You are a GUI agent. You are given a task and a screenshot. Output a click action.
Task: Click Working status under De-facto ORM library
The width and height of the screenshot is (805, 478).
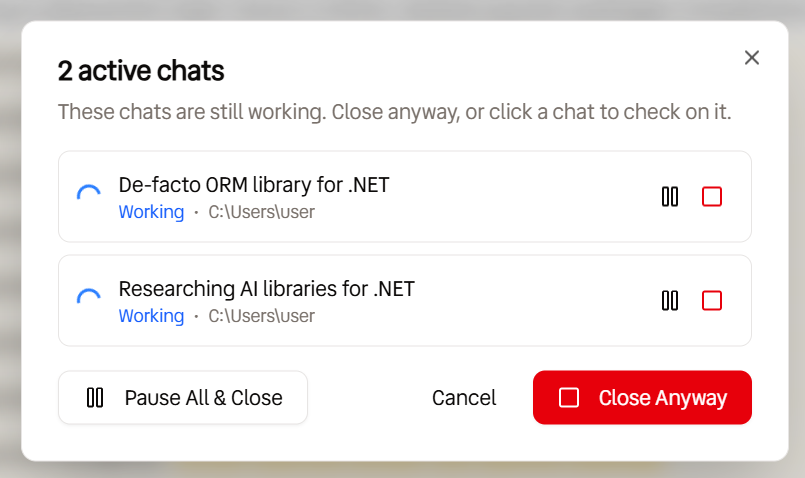(x=151, y=212)
